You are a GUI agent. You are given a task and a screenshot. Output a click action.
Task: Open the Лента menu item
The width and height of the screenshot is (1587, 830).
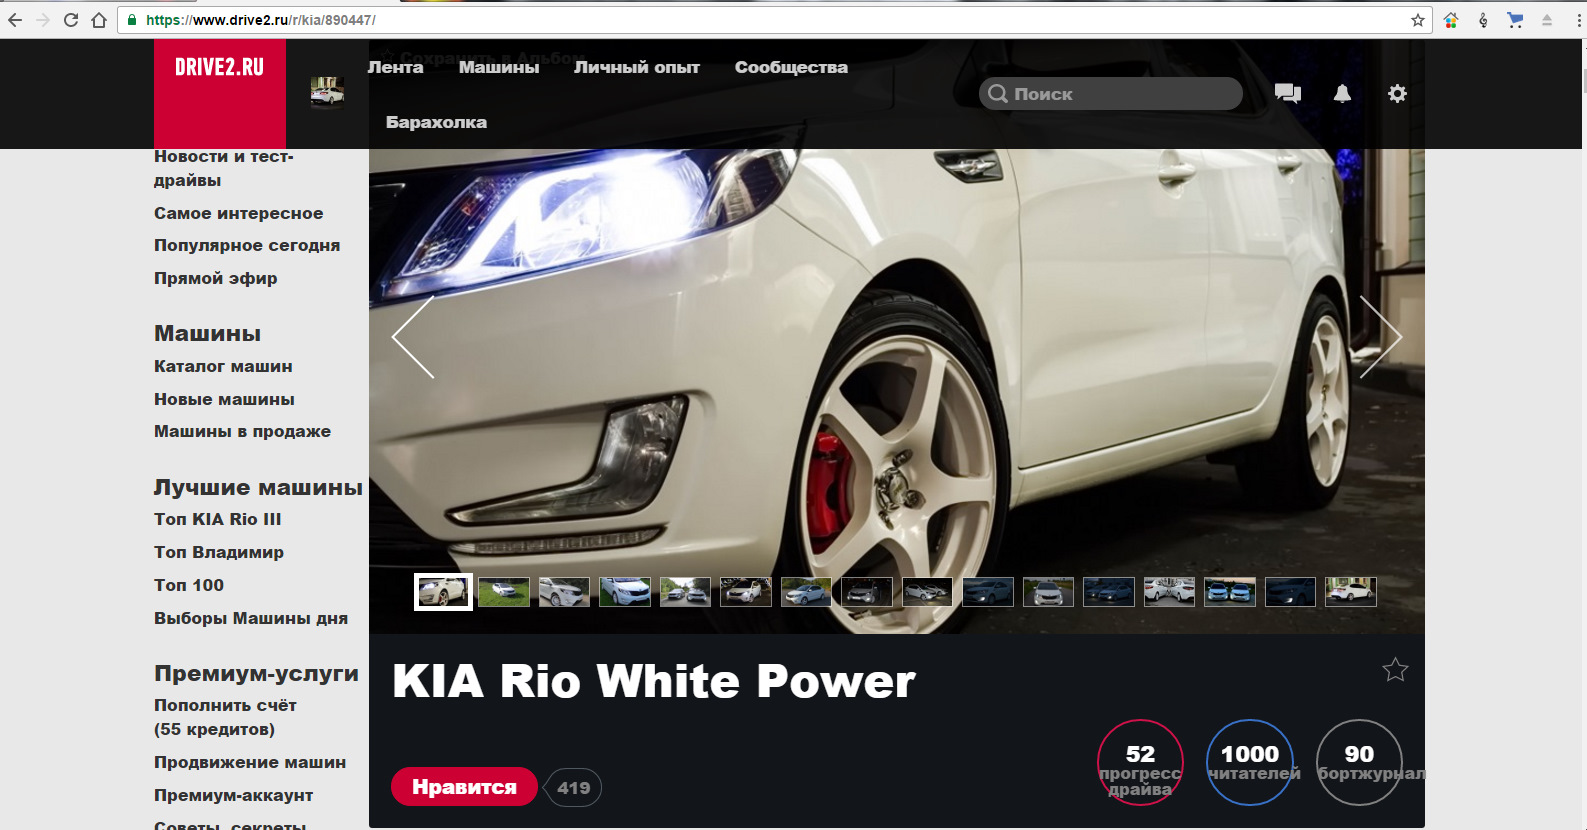(395, 67)
